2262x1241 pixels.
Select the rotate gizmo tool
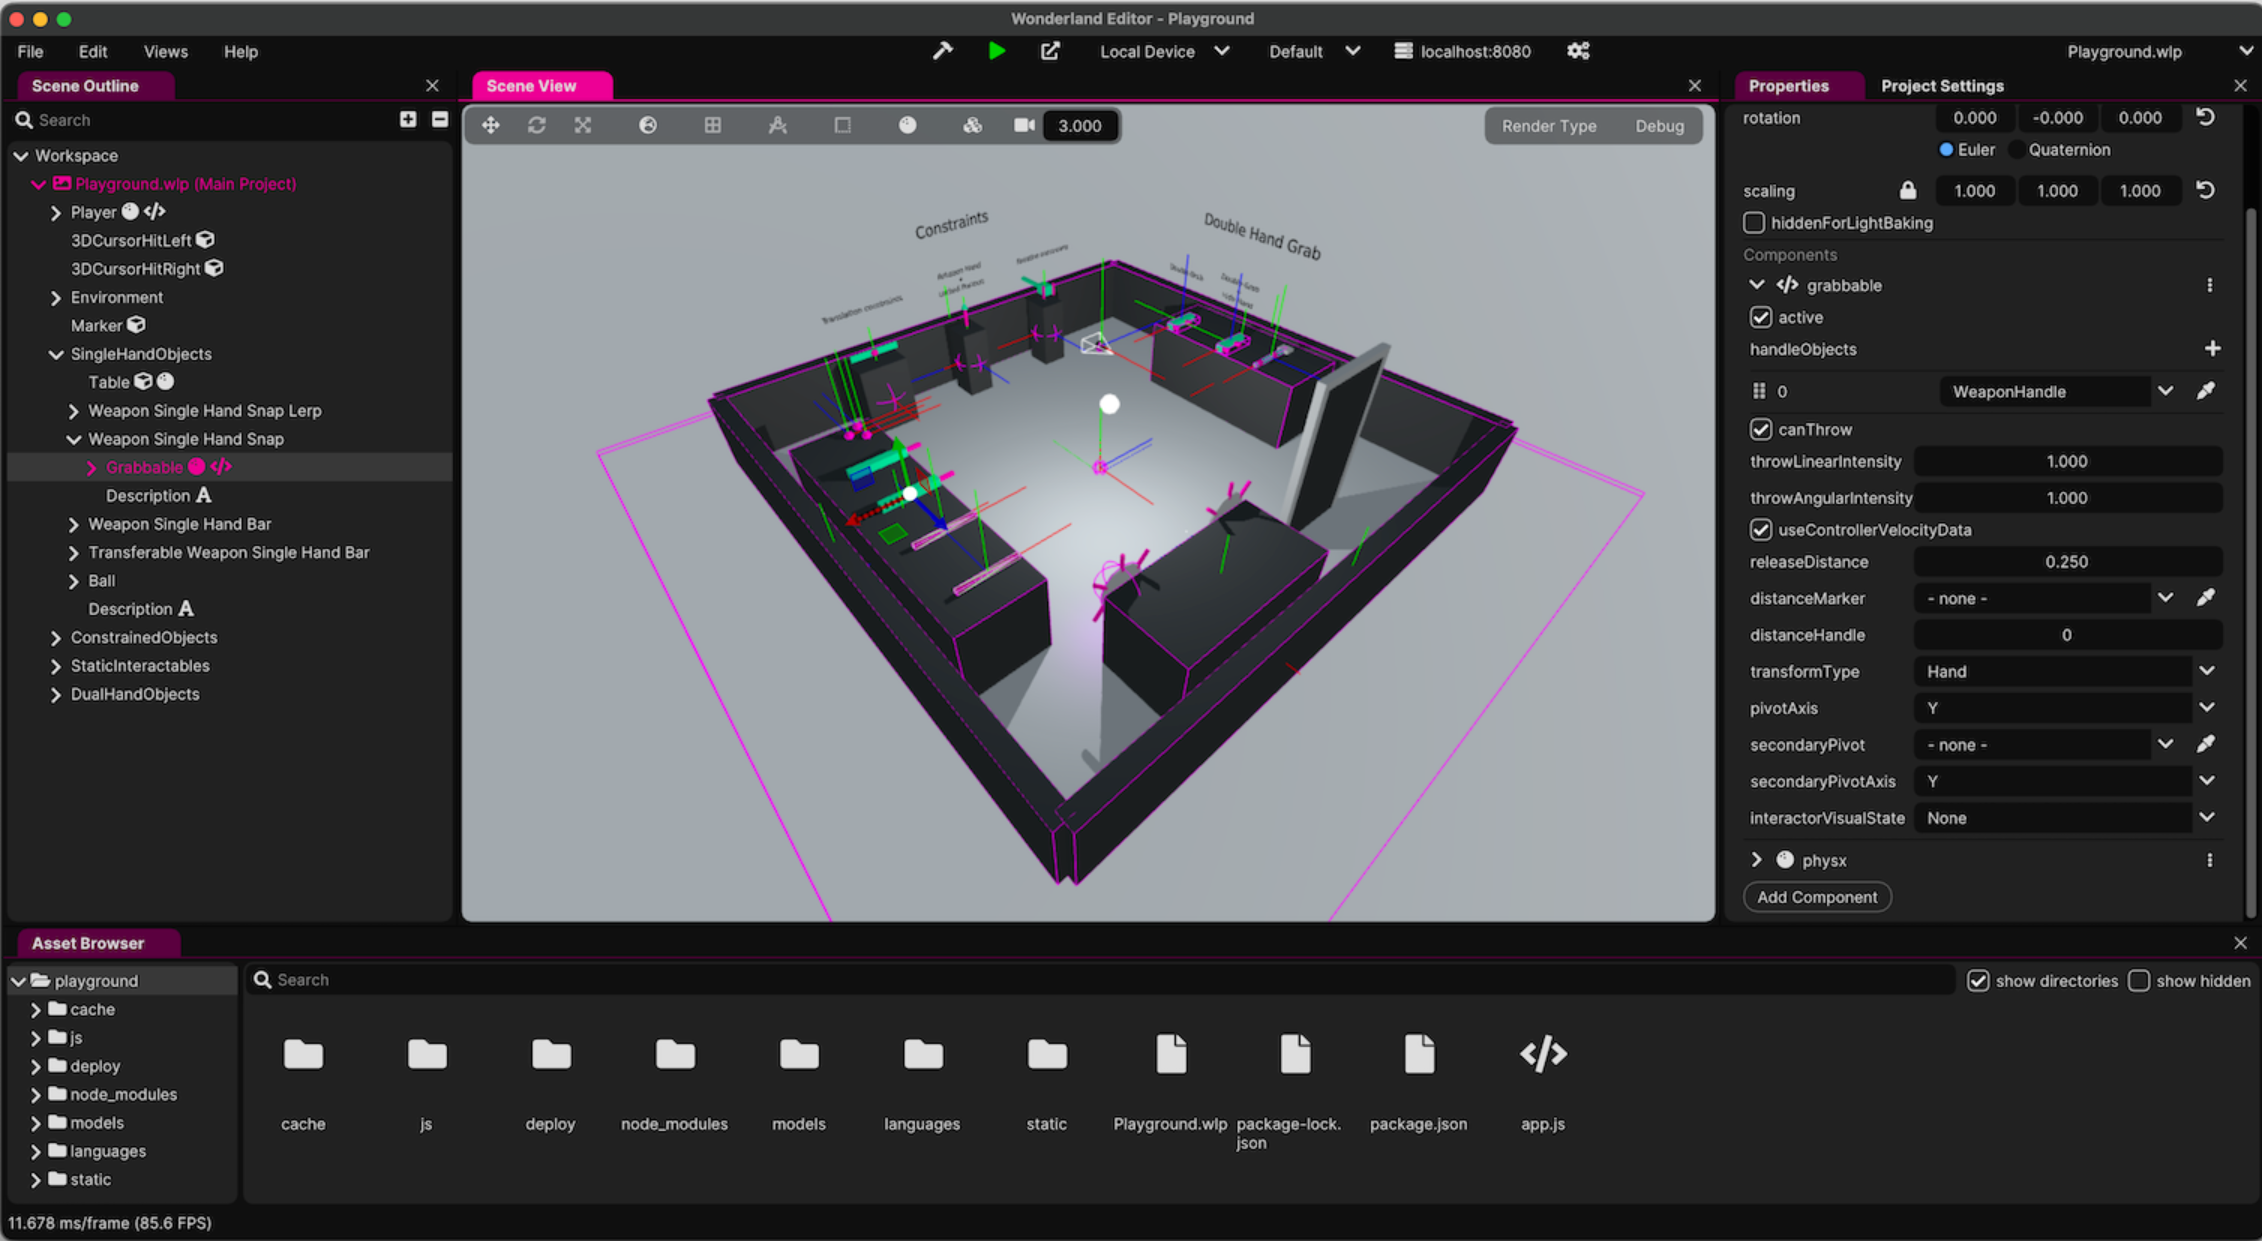point(537,125)
